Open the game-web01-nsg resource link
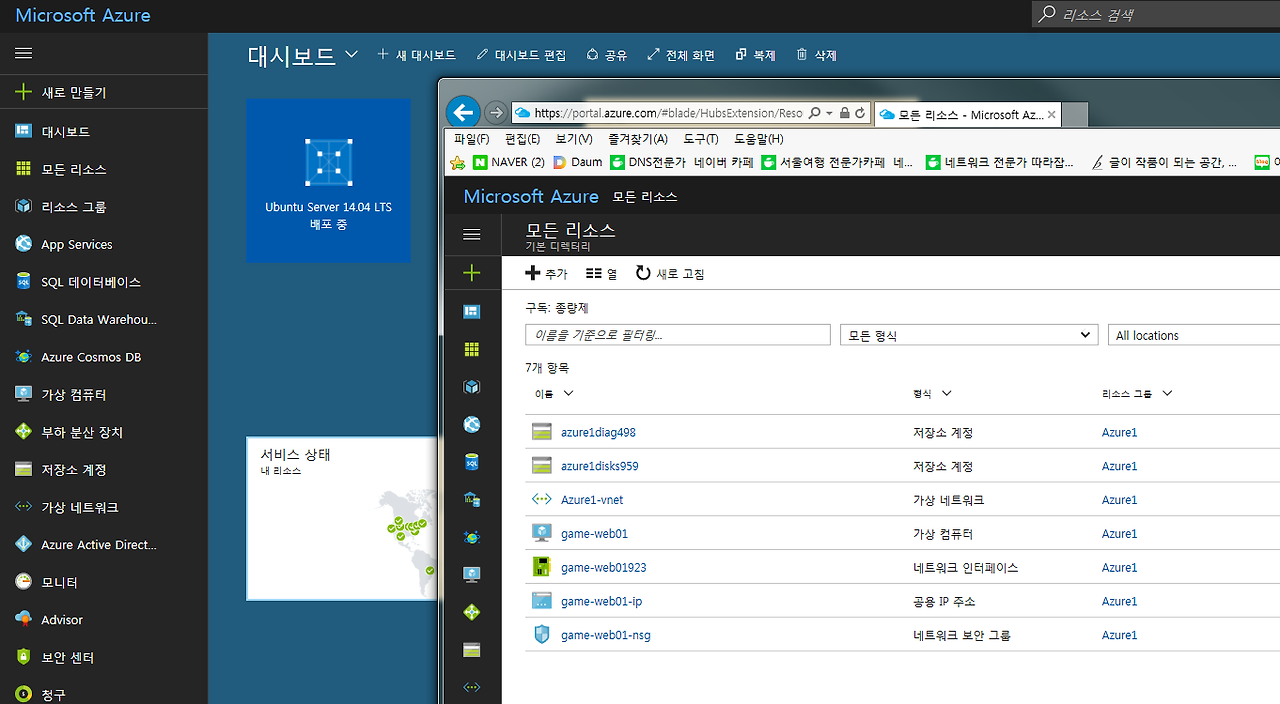 click(606, 635)
